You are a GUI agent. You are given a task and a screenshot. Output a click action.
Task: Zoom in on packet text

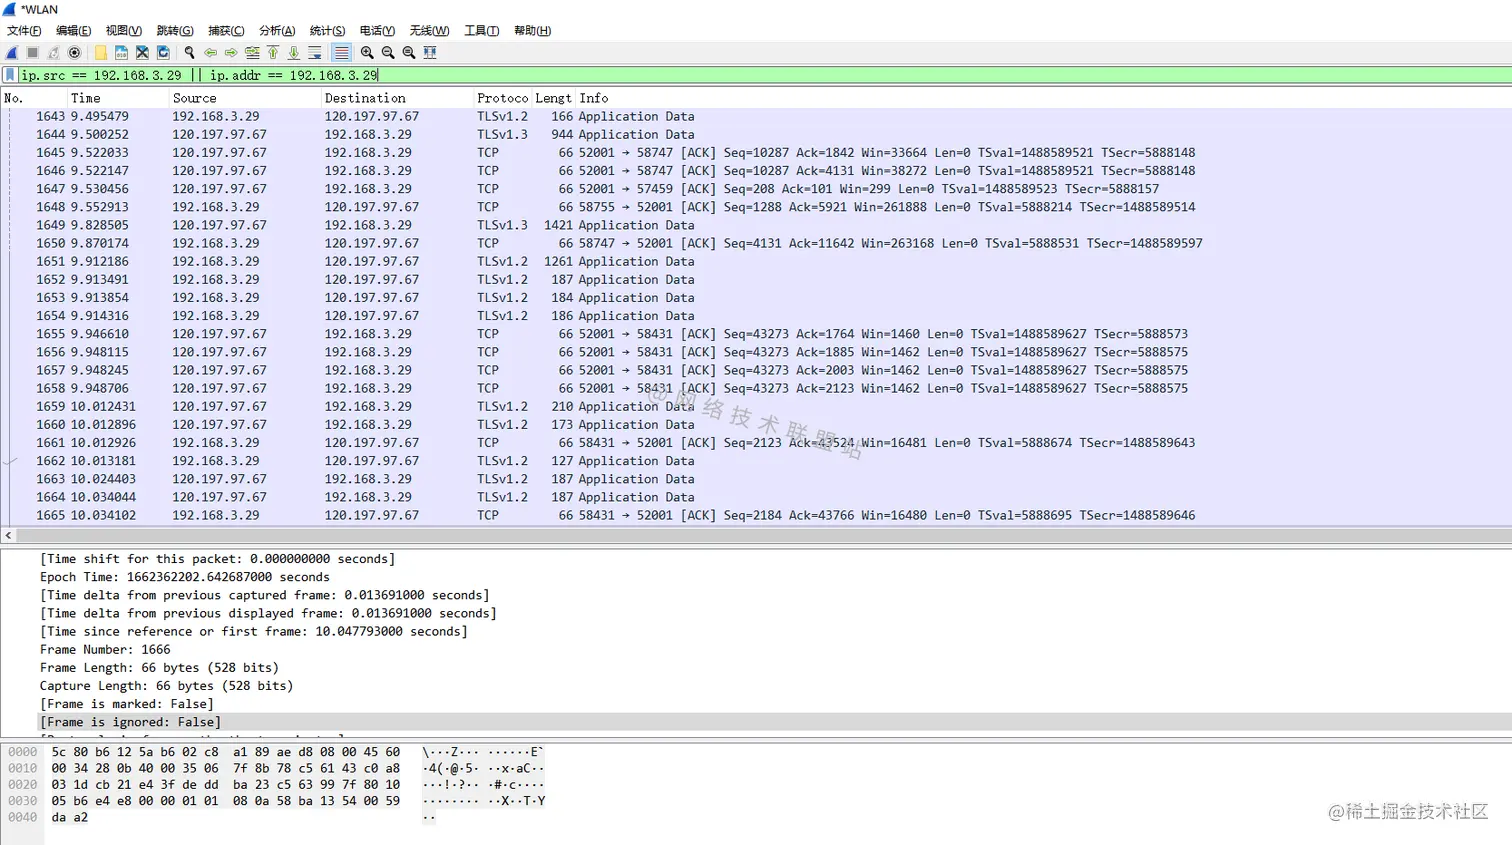point(367,52)
